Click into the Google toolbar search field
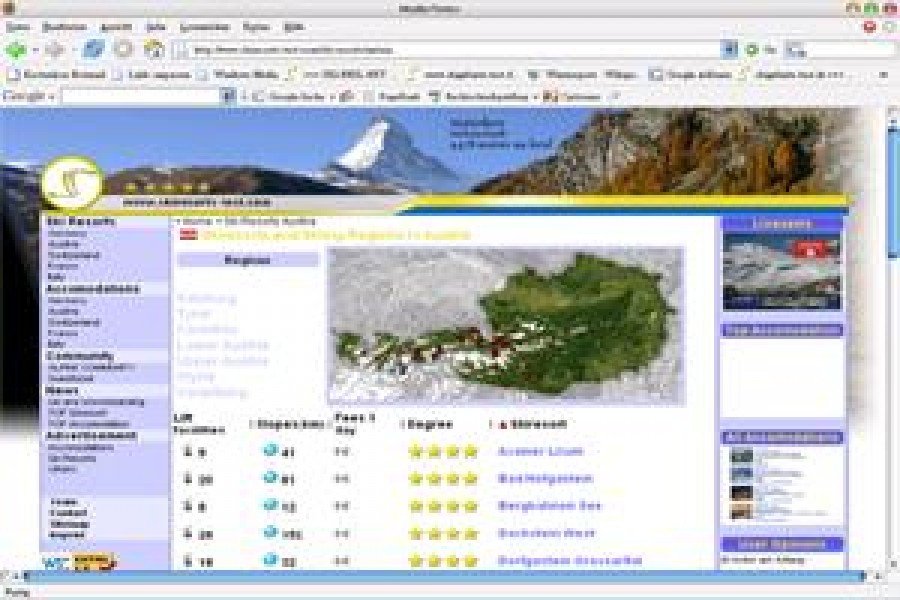Image resolution: width=900 pixels, height=600 pixels. click(x=141, y=96)
